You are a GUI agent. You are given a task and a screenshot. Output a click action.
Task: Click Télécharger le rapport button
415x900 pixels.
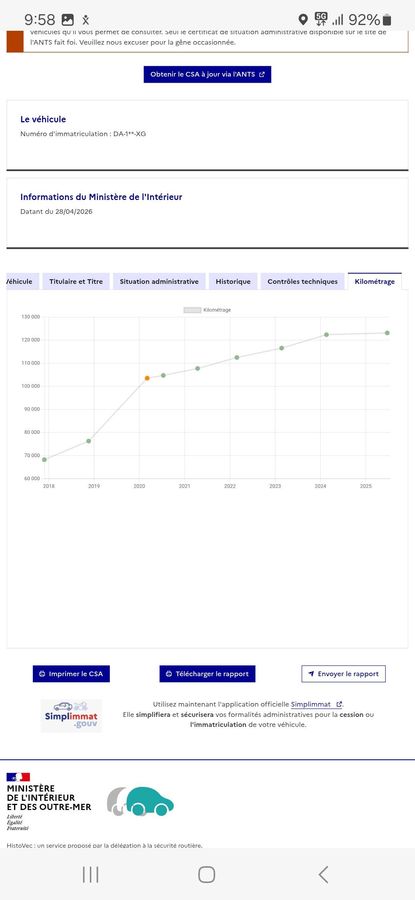pyautogui.click(x=207, y=674)
